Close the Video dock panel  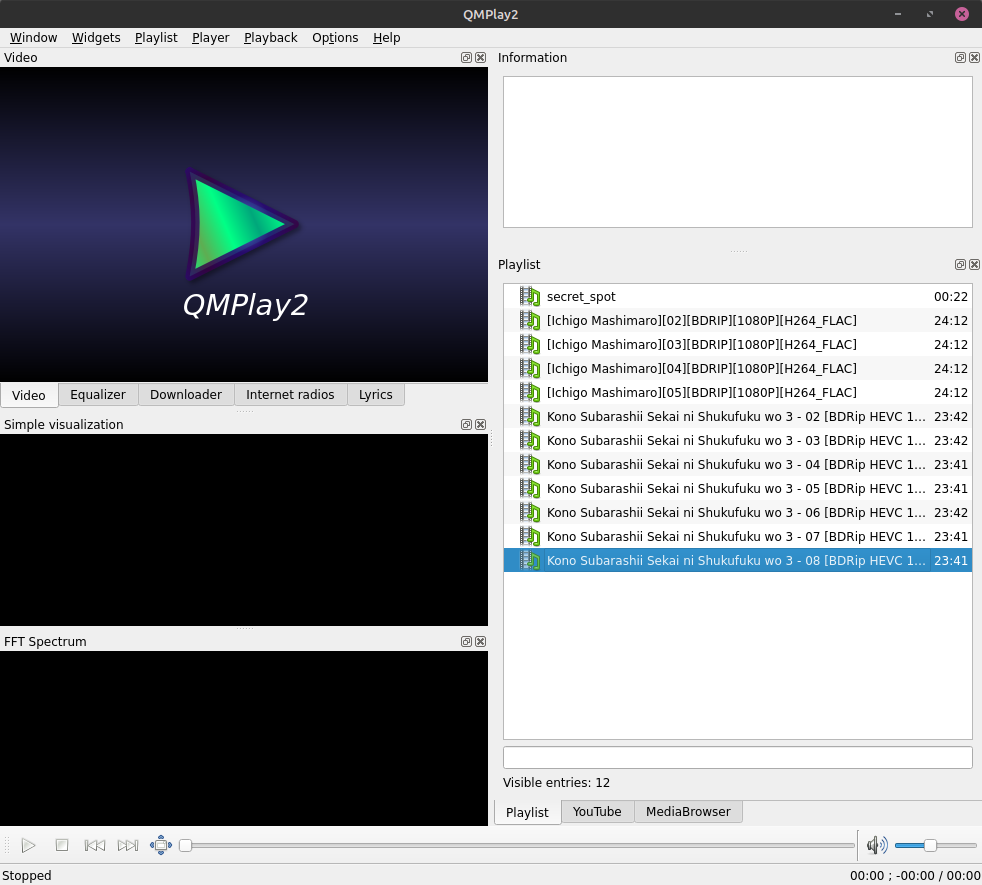coord(480,58)
